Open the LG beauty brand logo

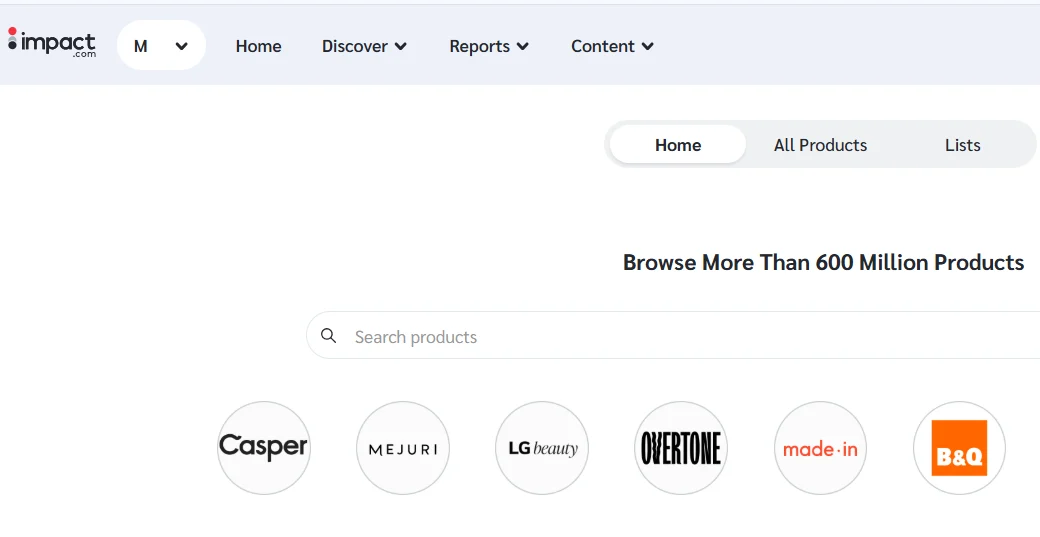[542, 448]
